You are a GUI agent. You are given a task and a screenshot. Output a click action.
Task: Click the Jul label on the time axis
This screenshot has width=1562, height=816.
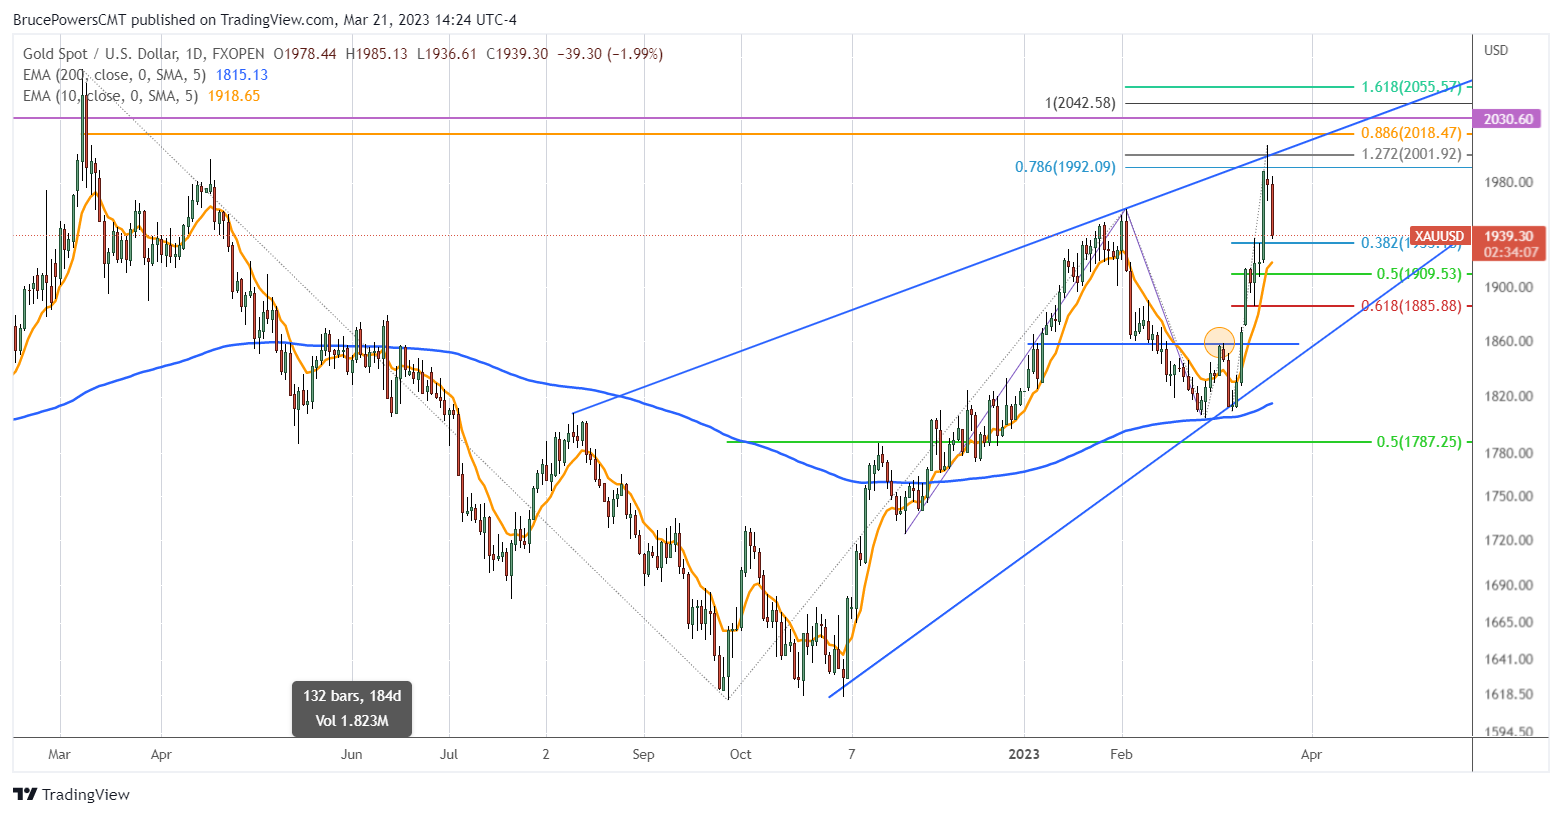(449, 754)
